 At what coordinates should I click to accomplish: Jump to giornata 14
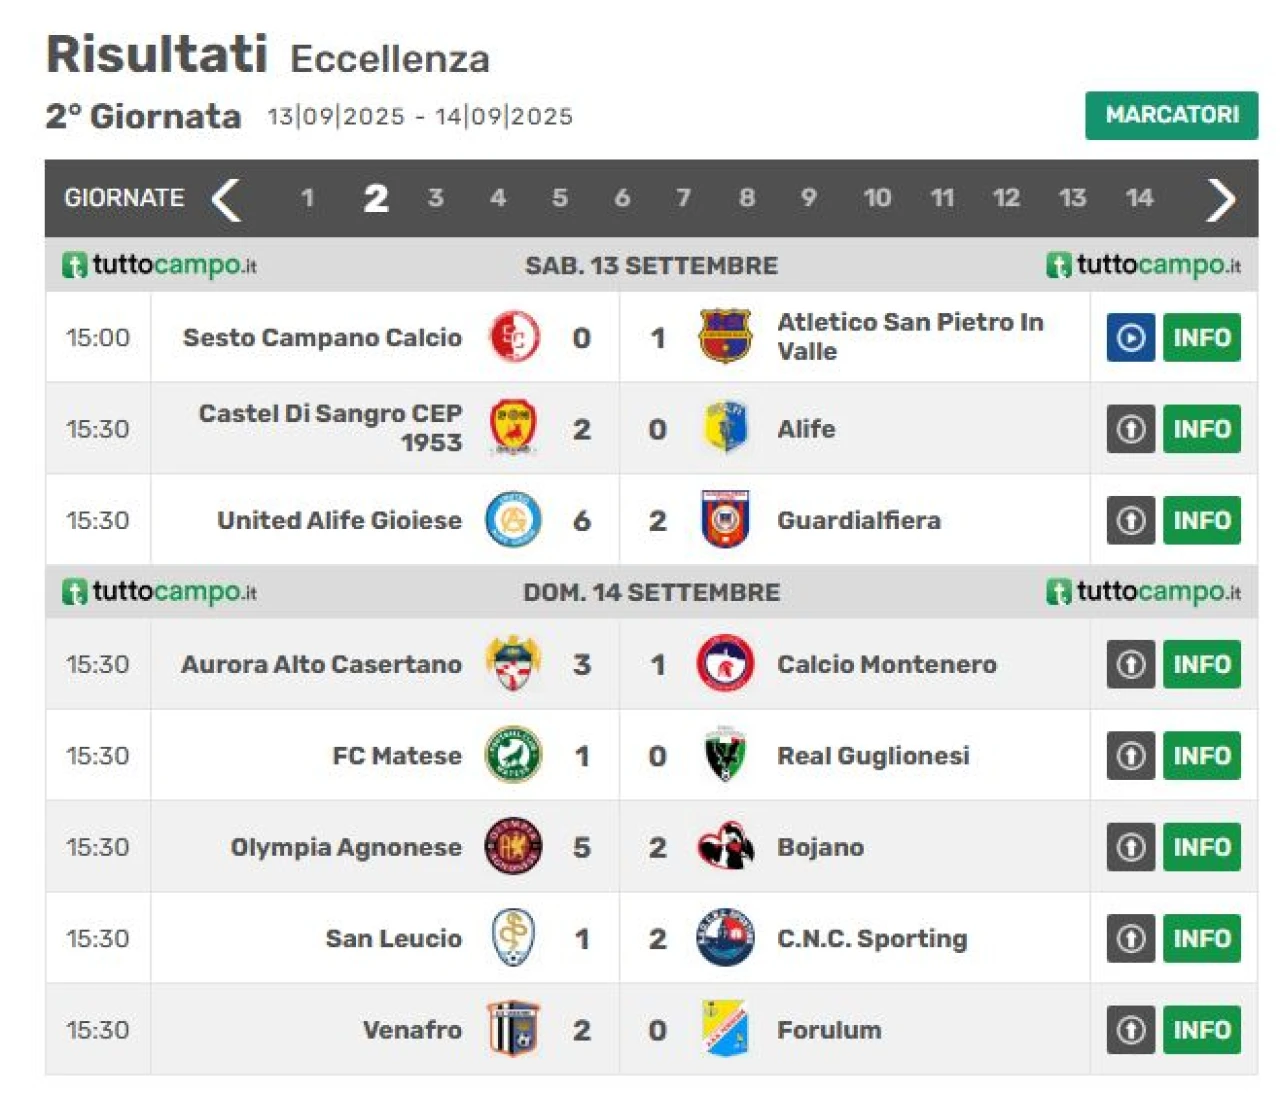pos(1139,198)
